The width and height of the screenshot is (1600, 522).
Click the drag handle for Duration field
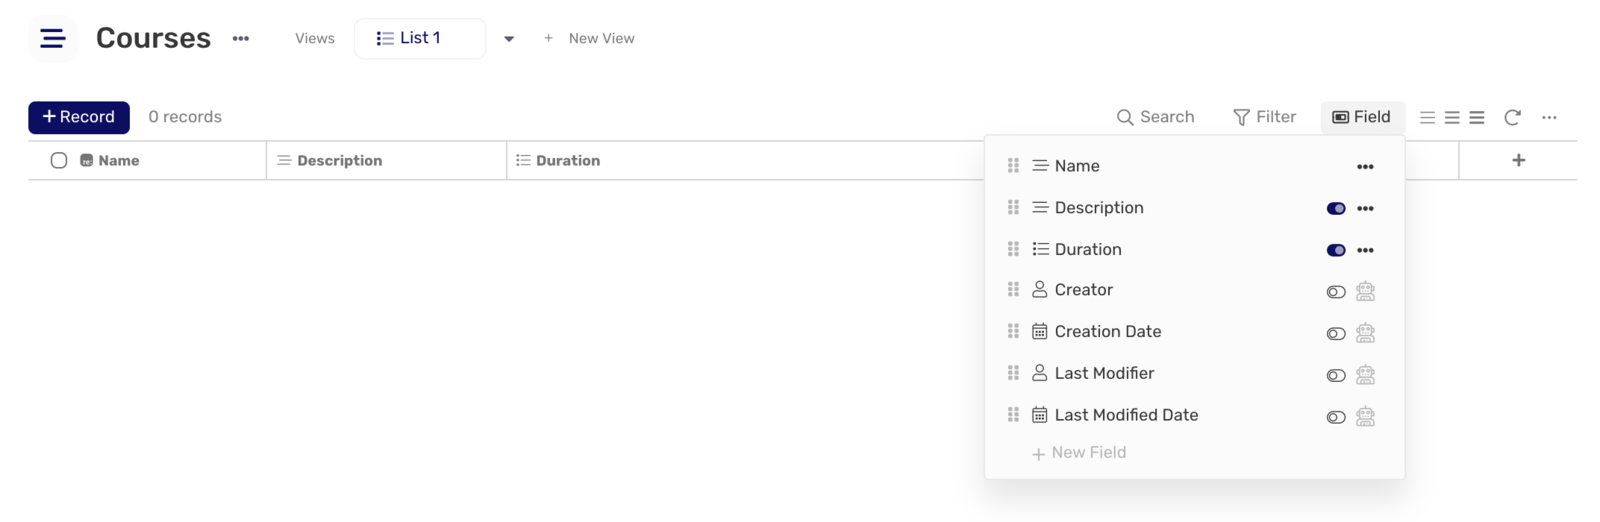[x=1013, y=249]
